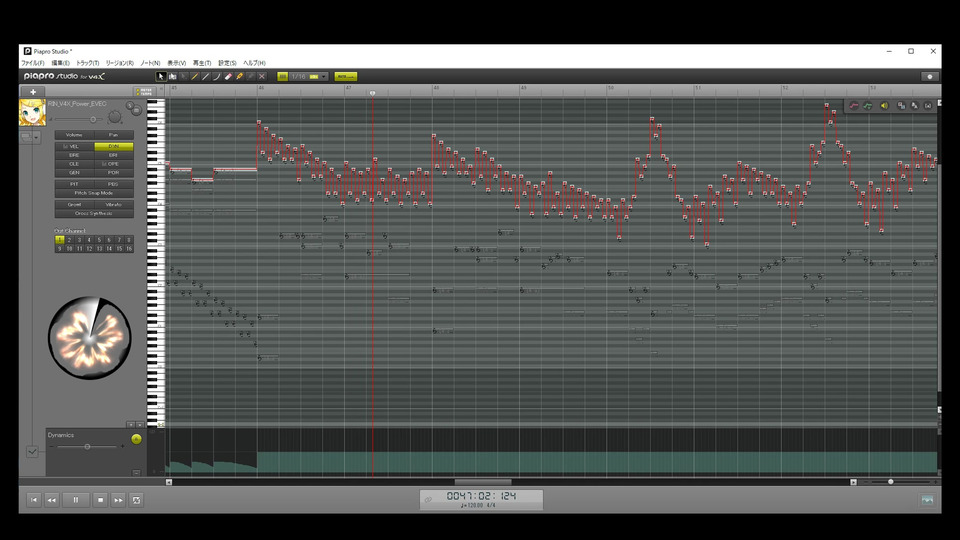This screenshot has width=960, height=540.
Task: Select the CLE parameter
Action: (x=74, y=164)
